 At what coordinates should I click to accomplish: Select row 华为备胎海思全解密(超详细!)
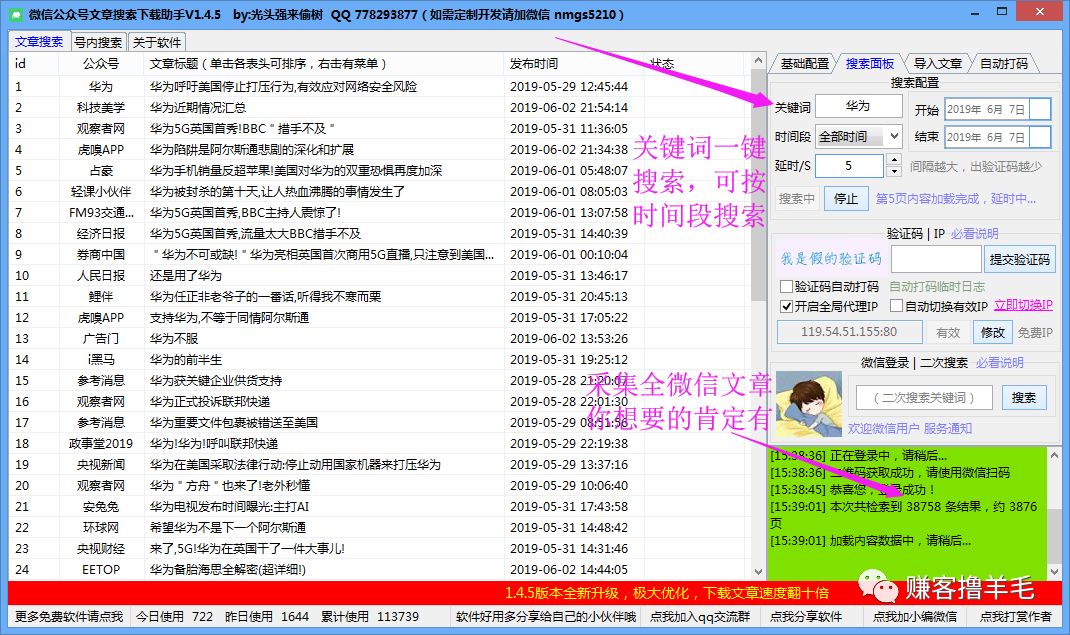click(x=379, y=570)
